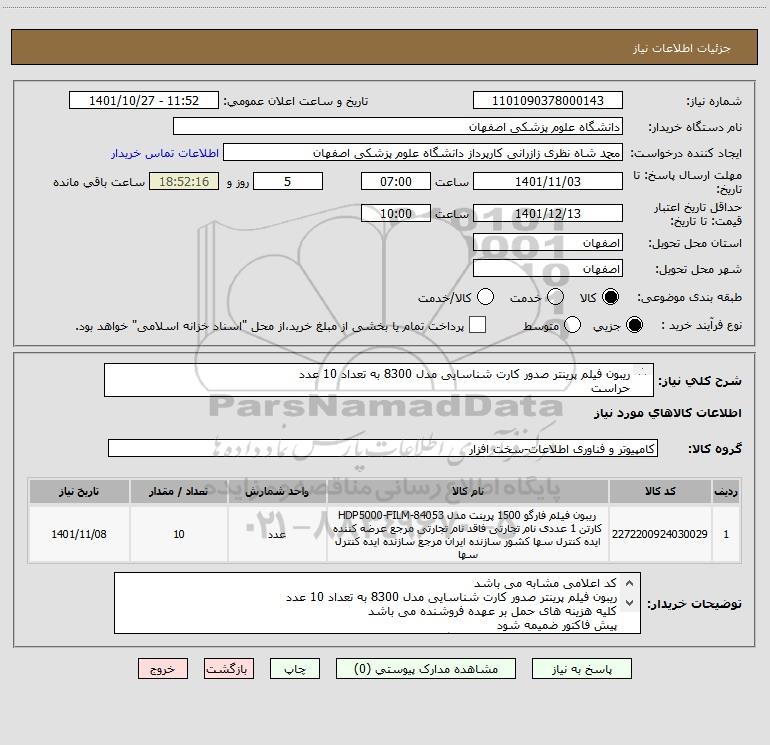The width and height of the screenshot is (770, 745).
Task: Click the remaining time field 18:52:16
Action: [x=184, y=181]
